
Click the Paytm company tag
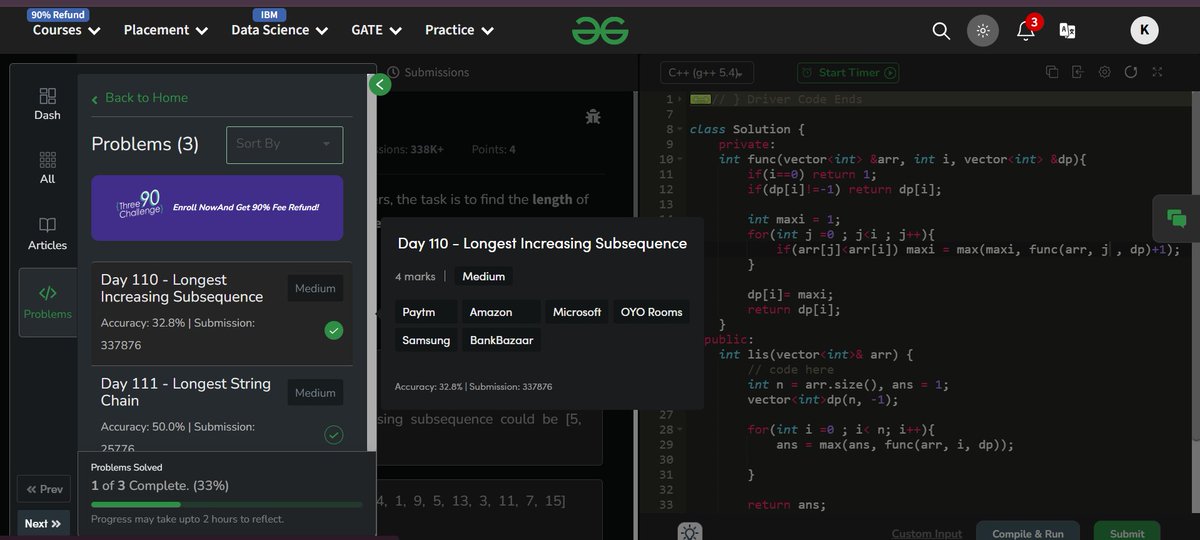pos(426,312)
